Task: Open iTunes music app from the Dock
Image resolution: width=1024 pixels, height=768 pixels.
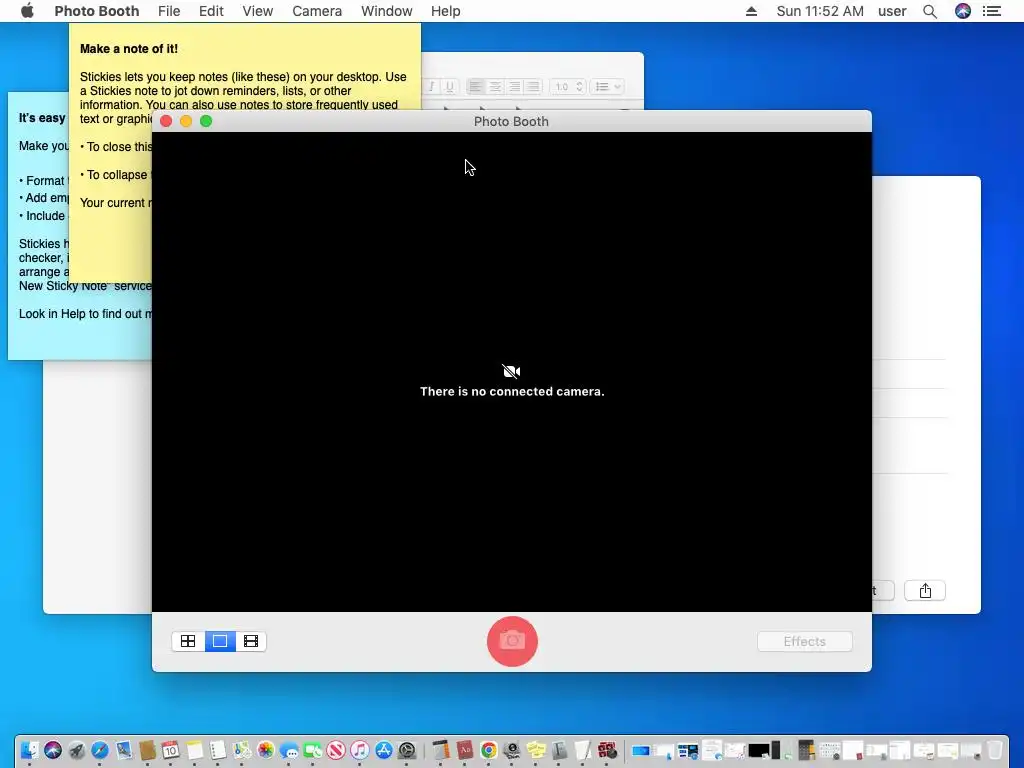Action: 359,750
